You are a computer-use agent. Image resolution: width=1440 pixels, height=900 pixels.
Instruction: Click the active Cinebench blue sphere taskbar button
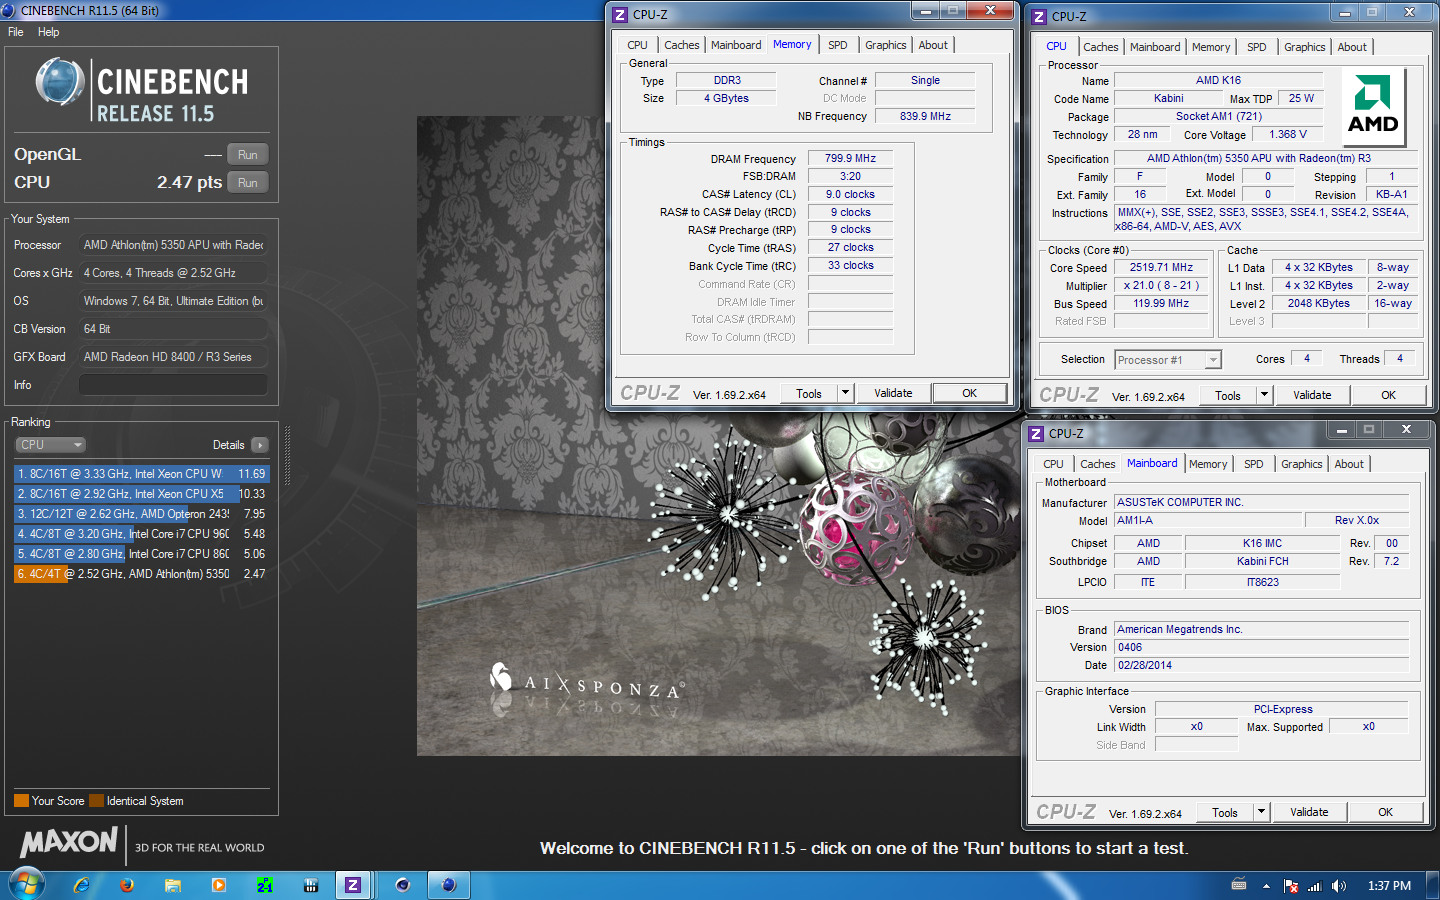449,885
